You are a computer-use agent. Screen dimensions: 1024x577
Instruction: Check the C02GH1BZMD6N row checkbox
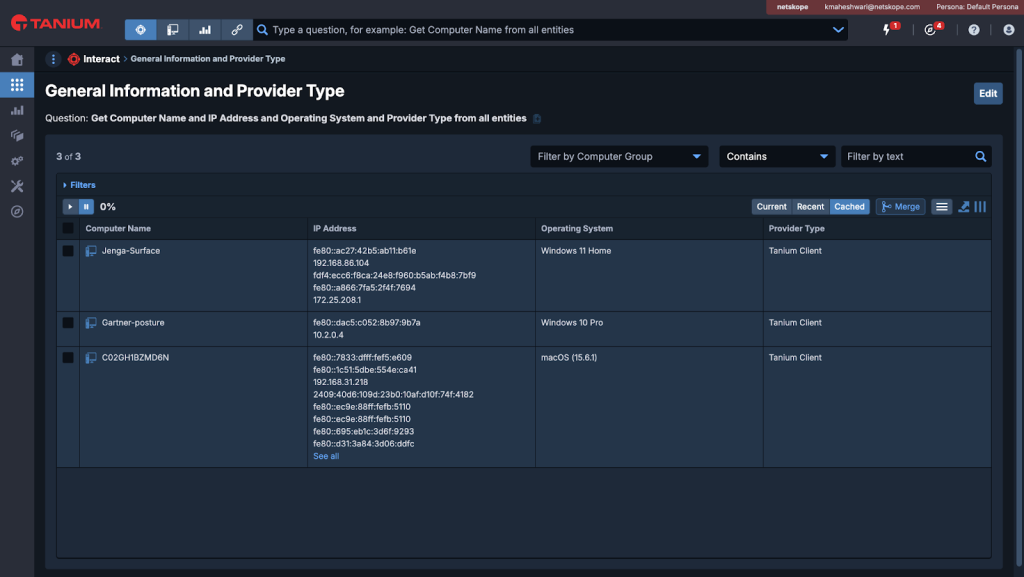pyautogui.click(x=68, y=358)
